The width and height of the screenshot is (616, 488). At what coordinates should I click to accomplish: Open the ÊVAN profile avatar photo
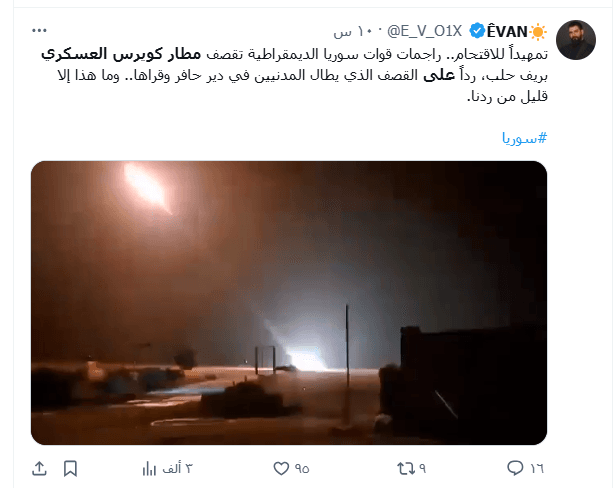point(576,40)
